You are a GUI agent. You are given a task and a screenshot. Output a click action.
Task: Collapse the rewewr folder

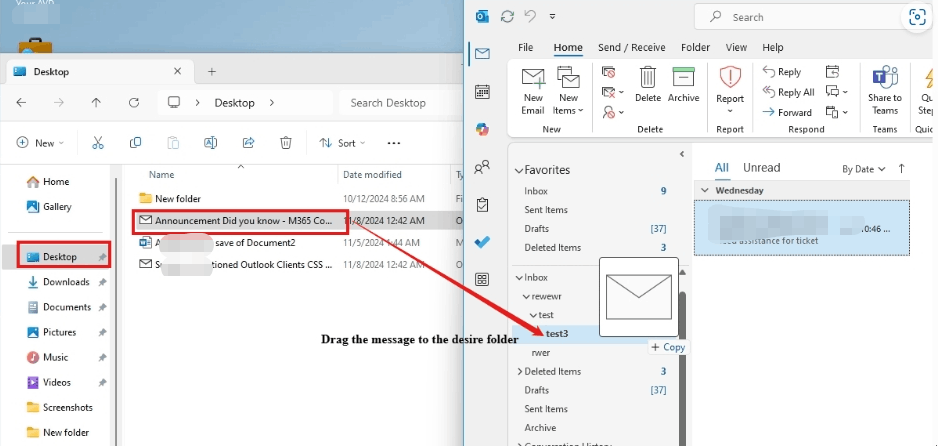click(526, 297)
